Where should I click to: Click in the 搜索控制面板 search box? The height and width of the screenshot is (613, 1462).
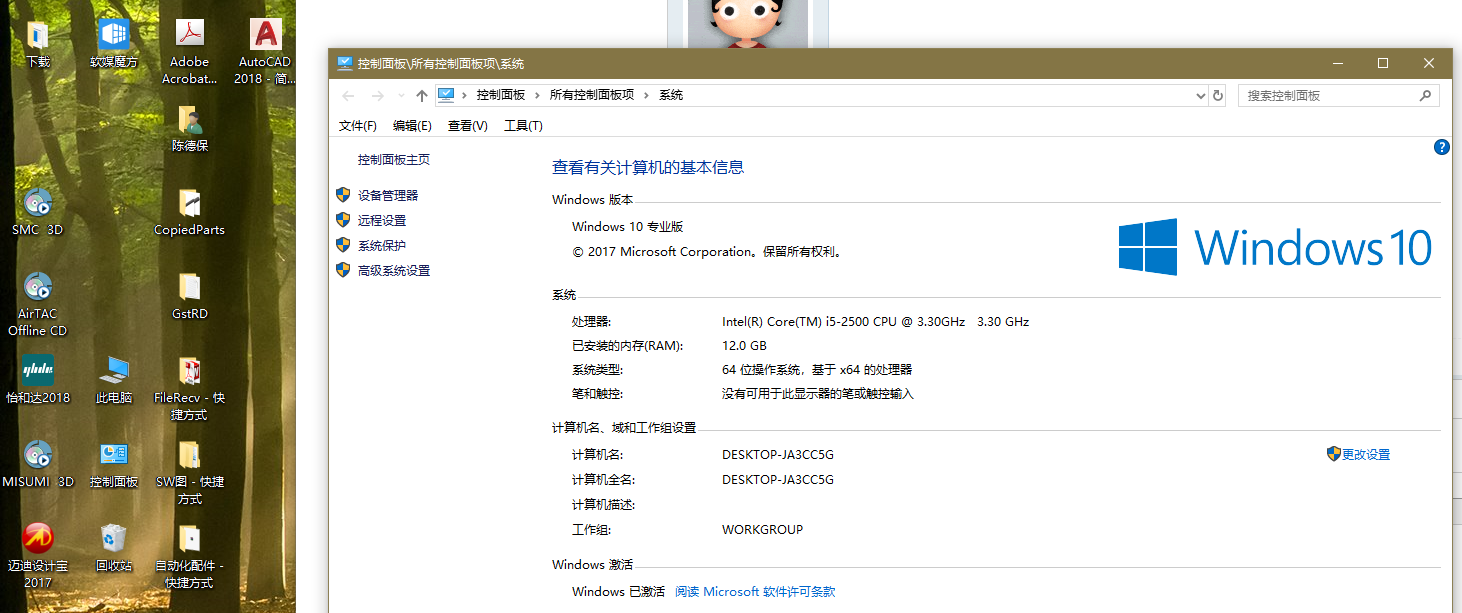click(x=1328, y=95)
